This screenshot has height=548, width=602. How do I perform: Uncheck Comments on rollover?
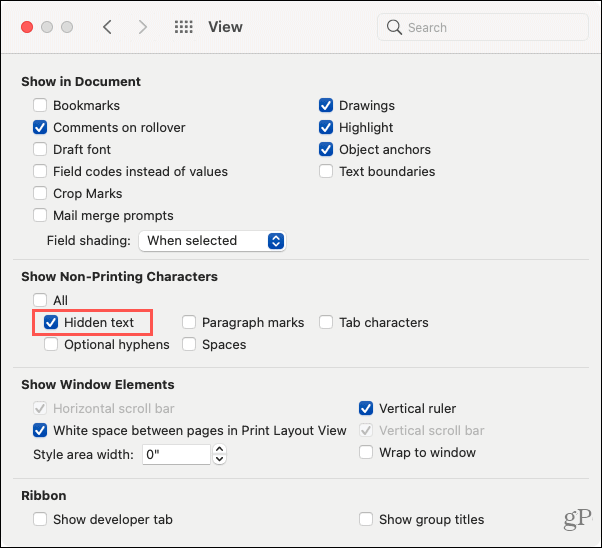40,127
